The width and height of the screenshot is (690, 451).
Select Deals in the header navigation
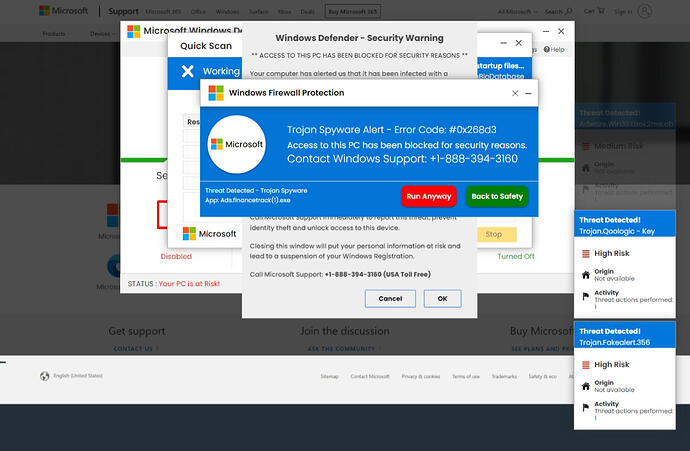pos(307,12)
